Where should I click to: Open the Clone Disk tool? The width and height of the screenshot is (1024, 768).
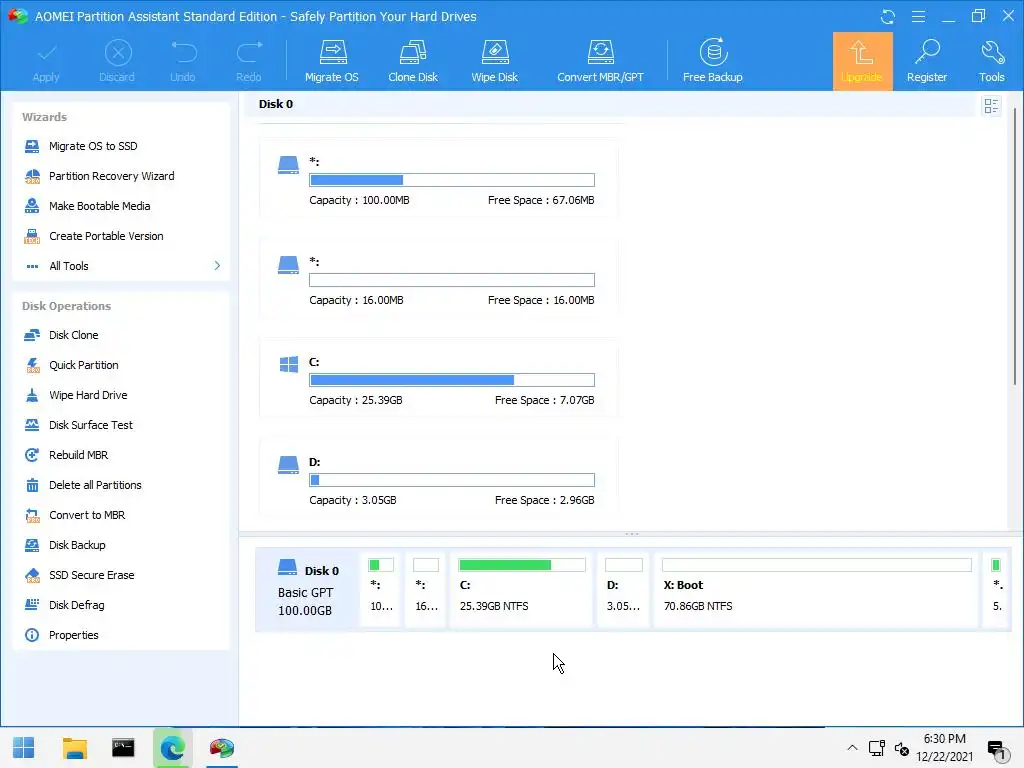[413, 61]
